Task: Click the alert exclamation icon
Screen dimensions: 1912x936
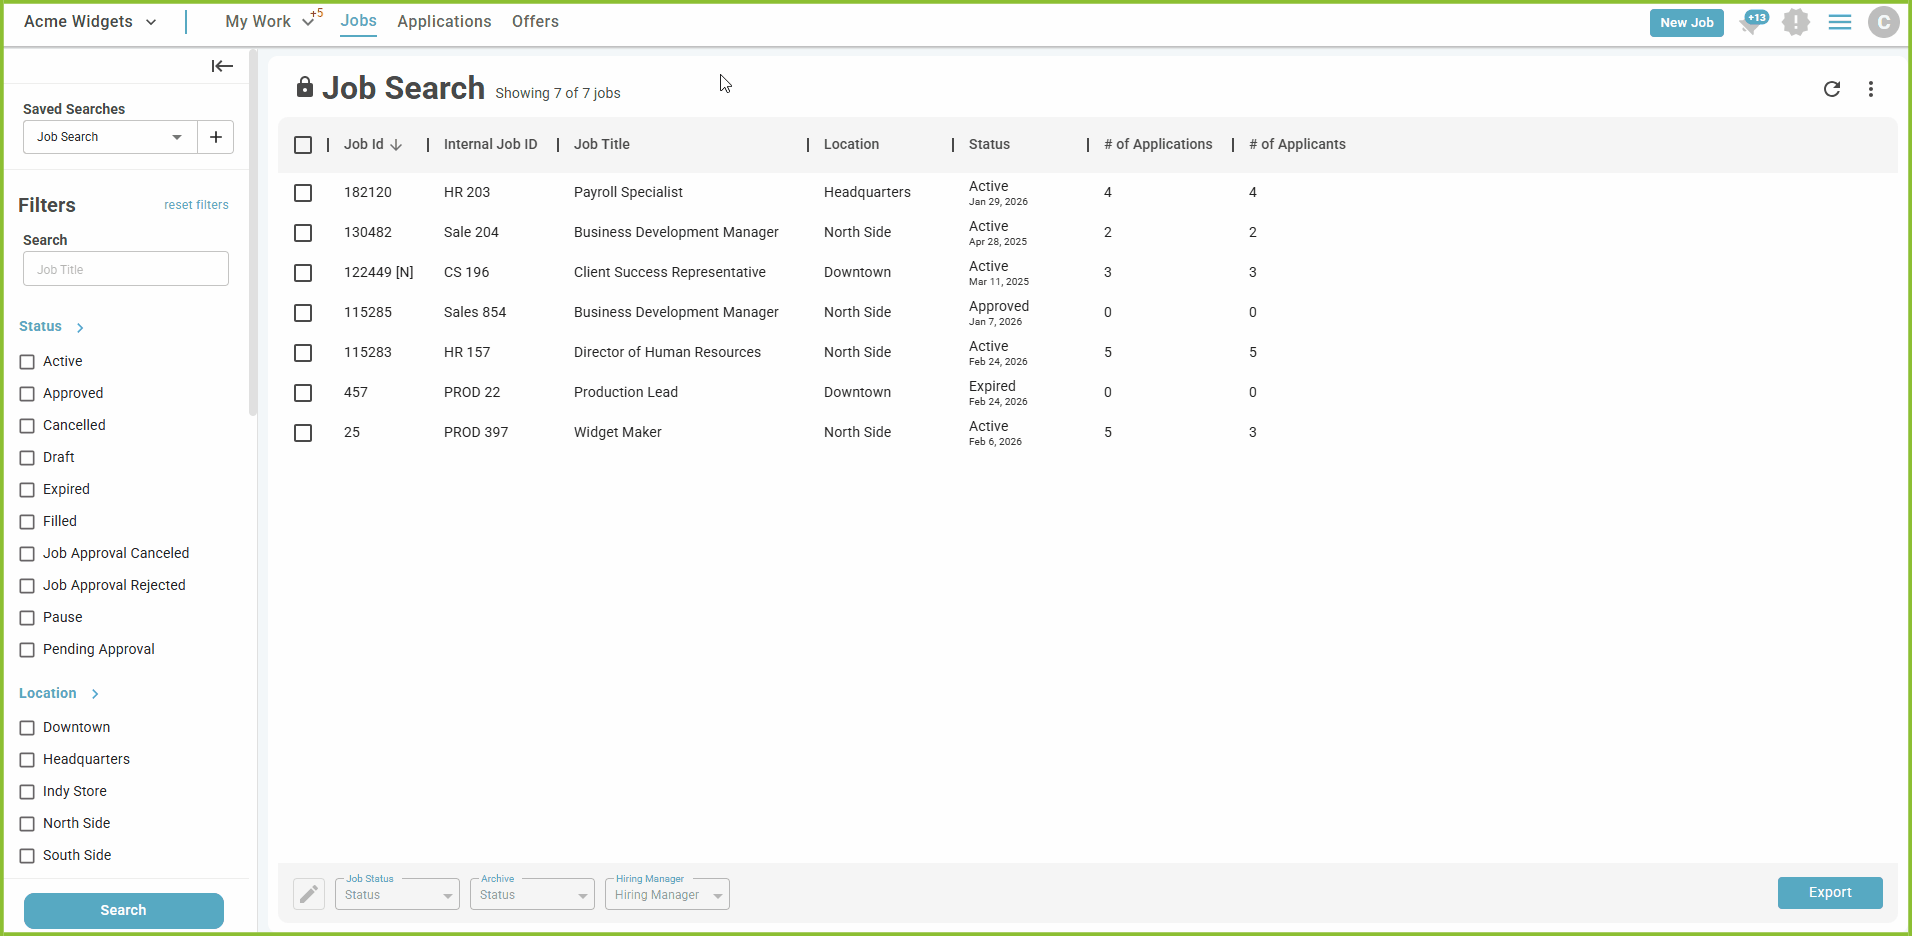Action: pyautogui.click(x=1796, y=22)
